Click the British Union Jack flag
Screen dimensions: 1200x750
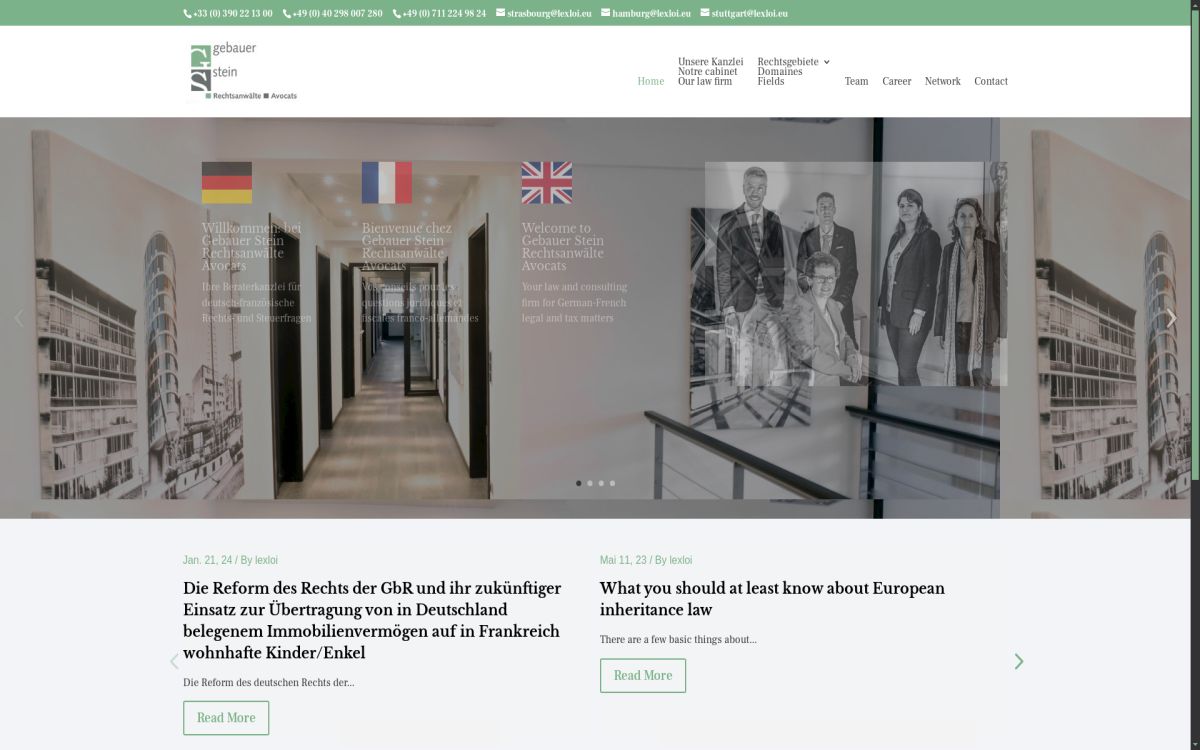tap(547, 183)
